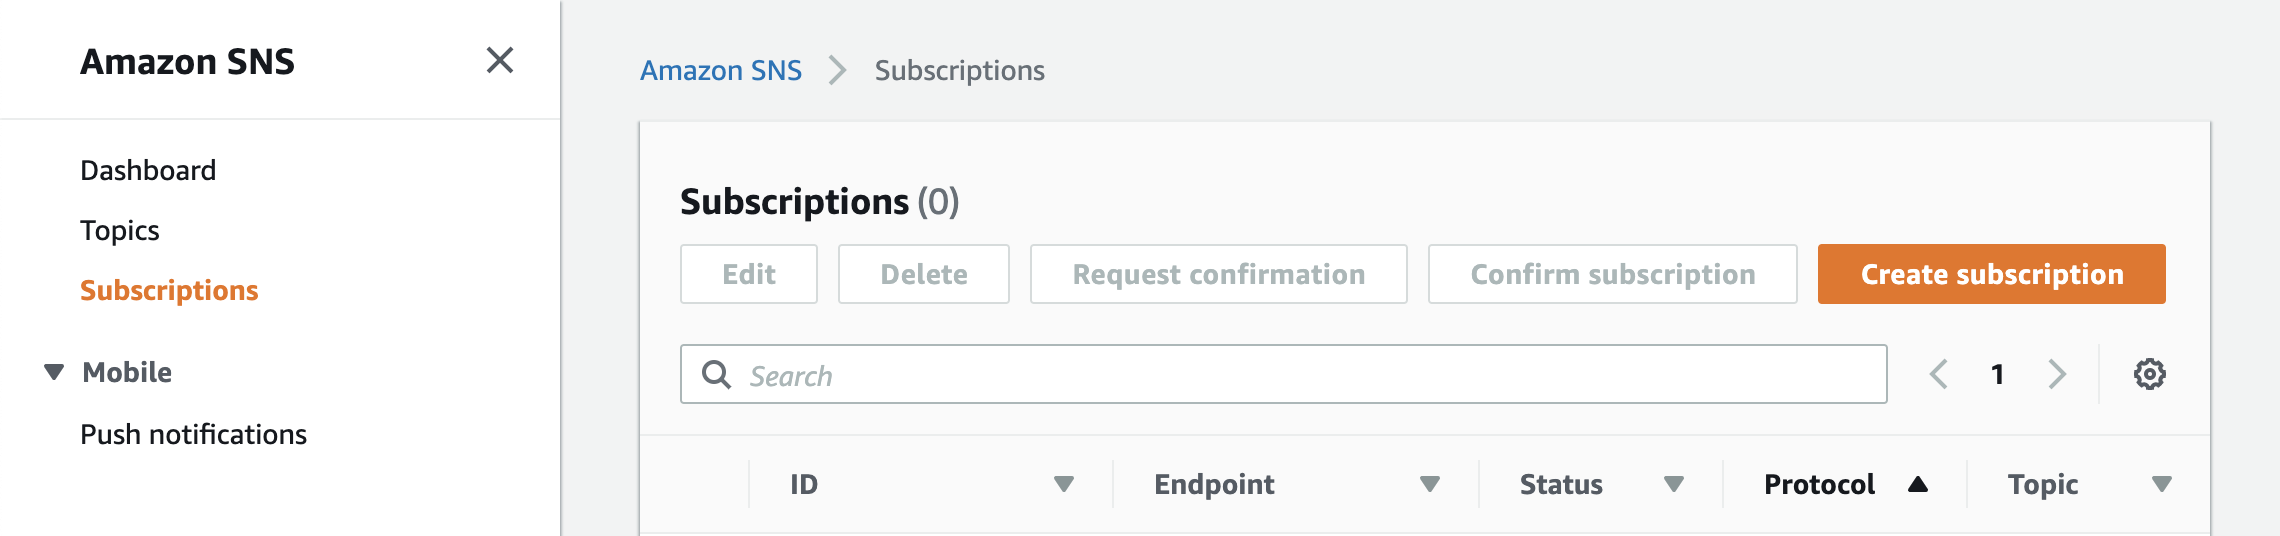Screen dimensions: 2280x536
Task: Select Subscriptions in the sidebar
Action: [169, 290]
